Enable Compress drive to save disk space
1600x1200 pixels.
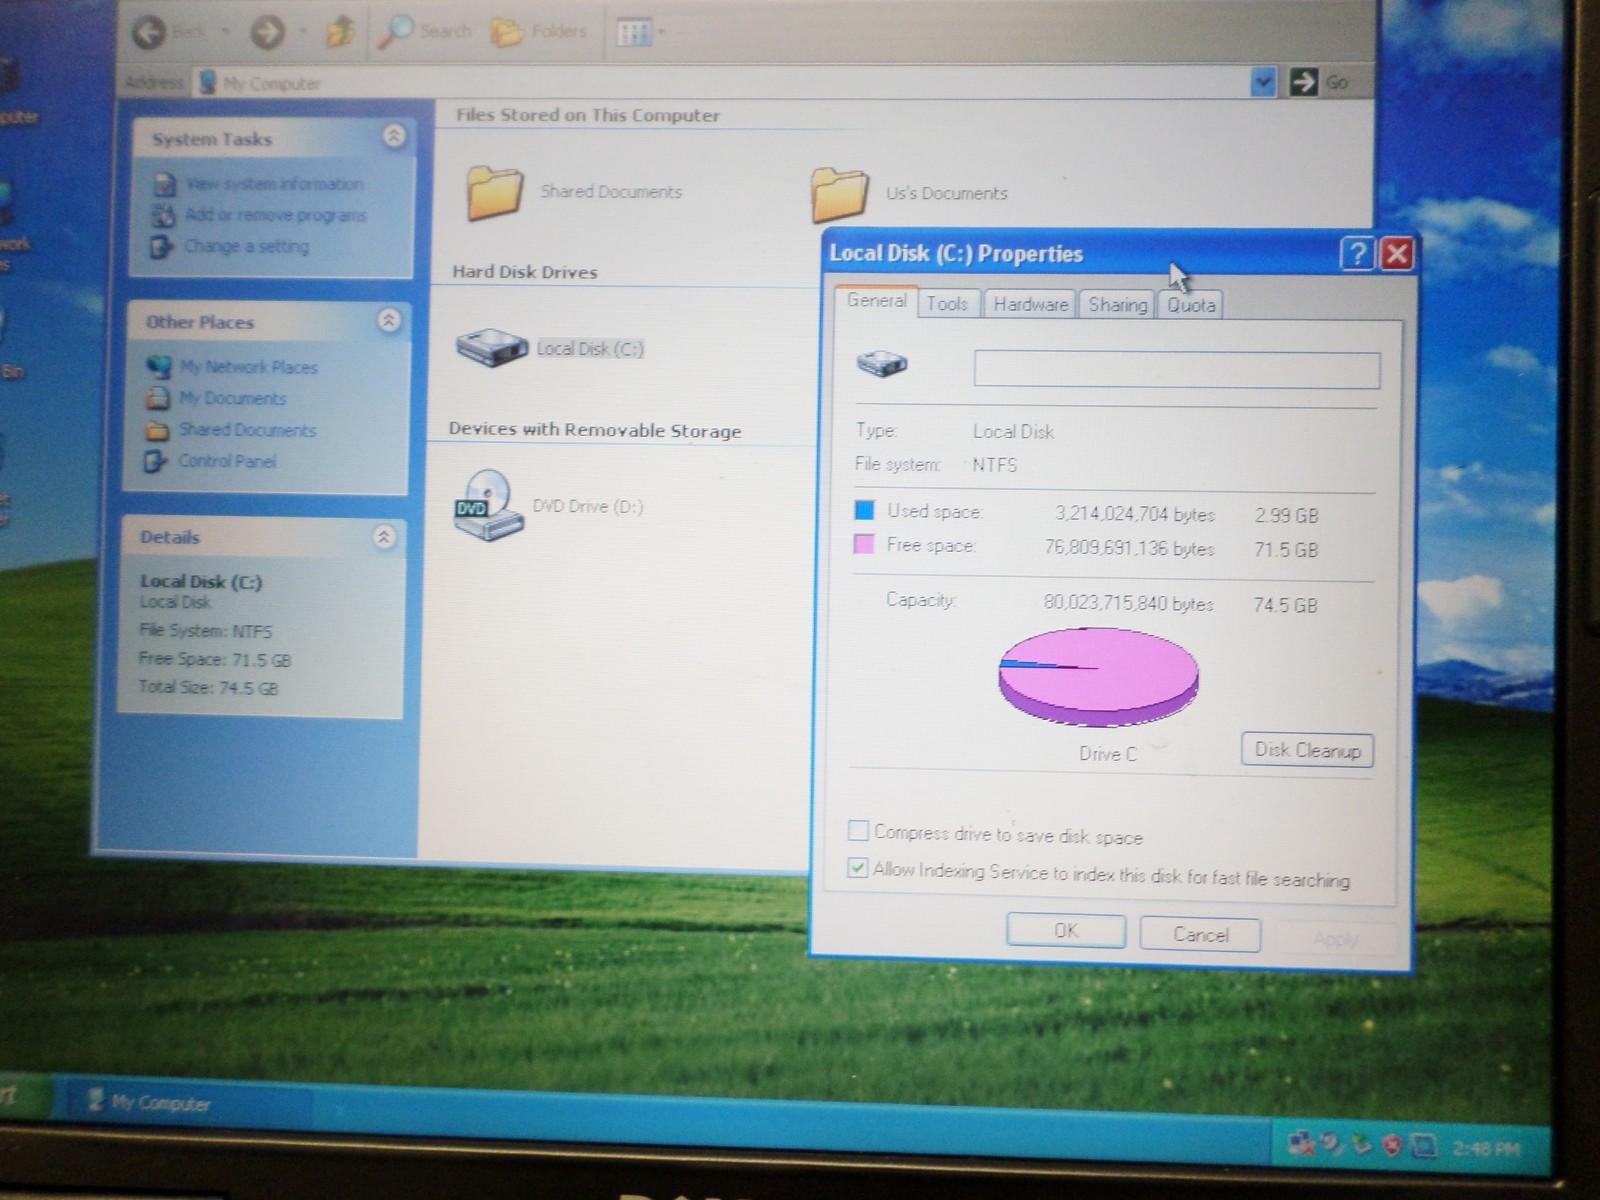click(858, 831)
